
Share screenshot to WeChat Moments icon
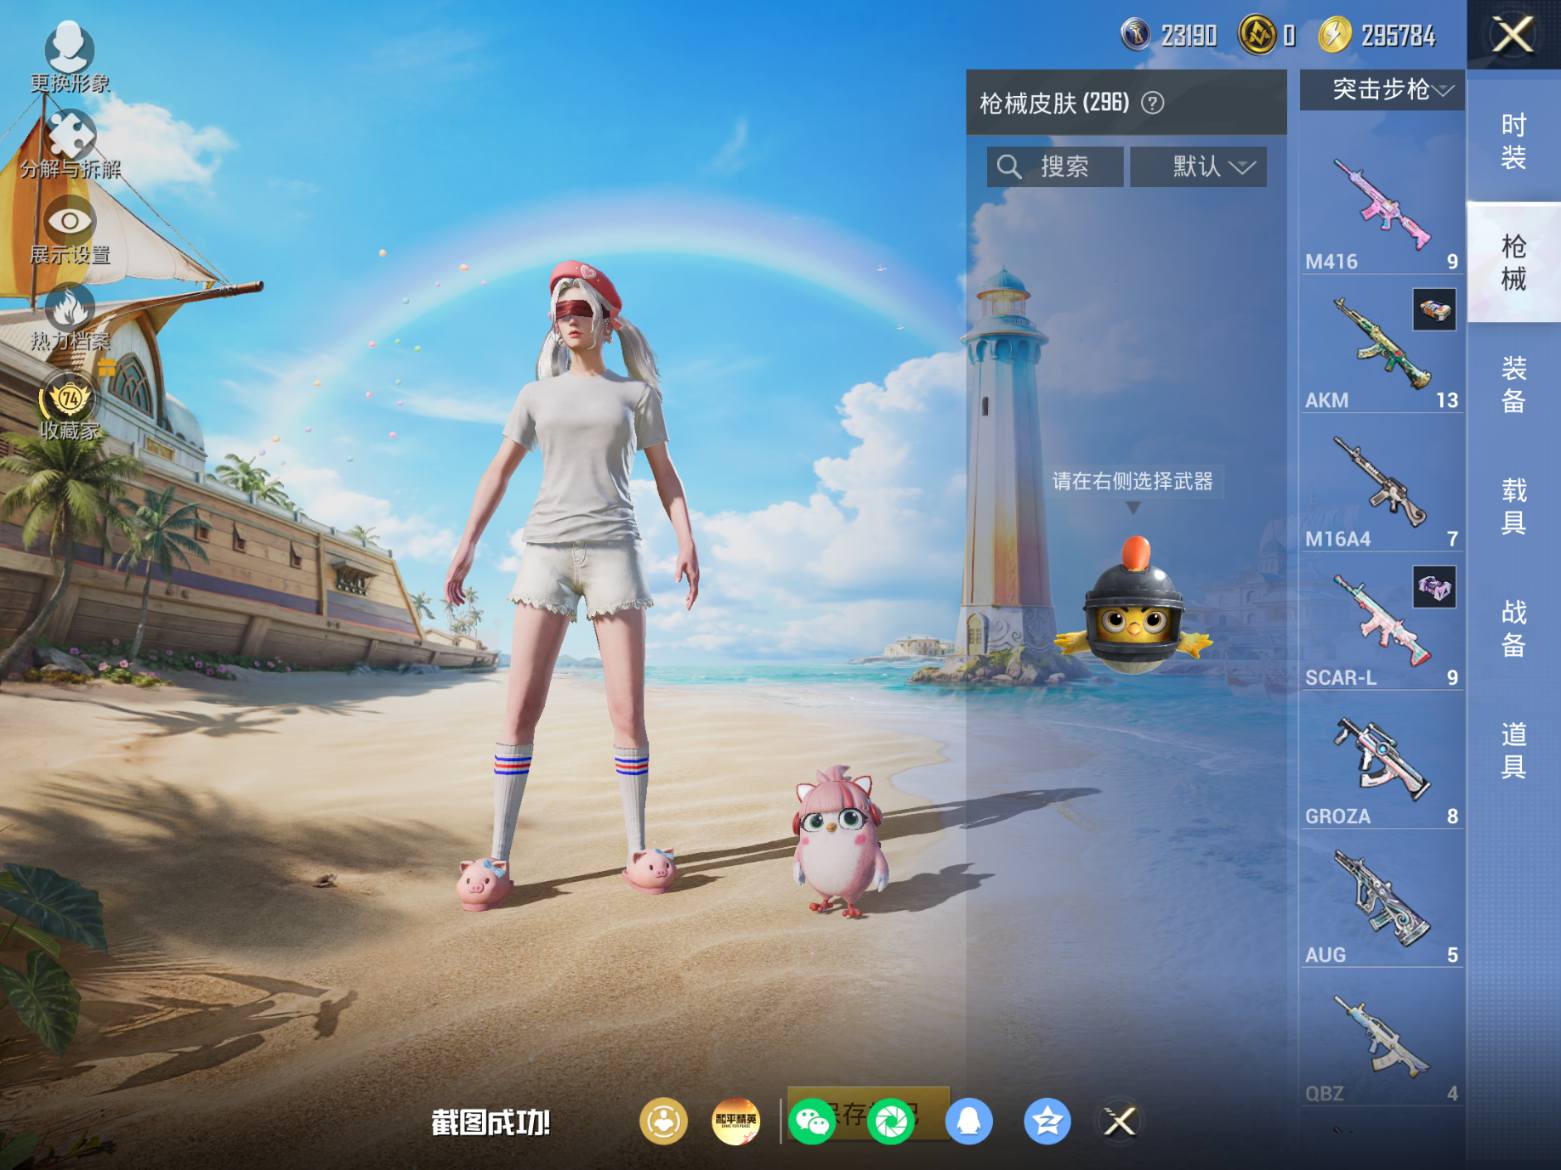[890, 1121]
